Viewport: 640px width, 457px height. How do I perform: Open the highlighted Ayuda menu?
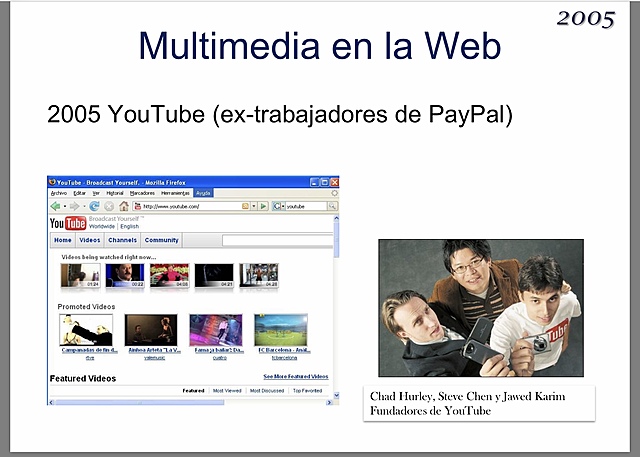click(203, 193)
